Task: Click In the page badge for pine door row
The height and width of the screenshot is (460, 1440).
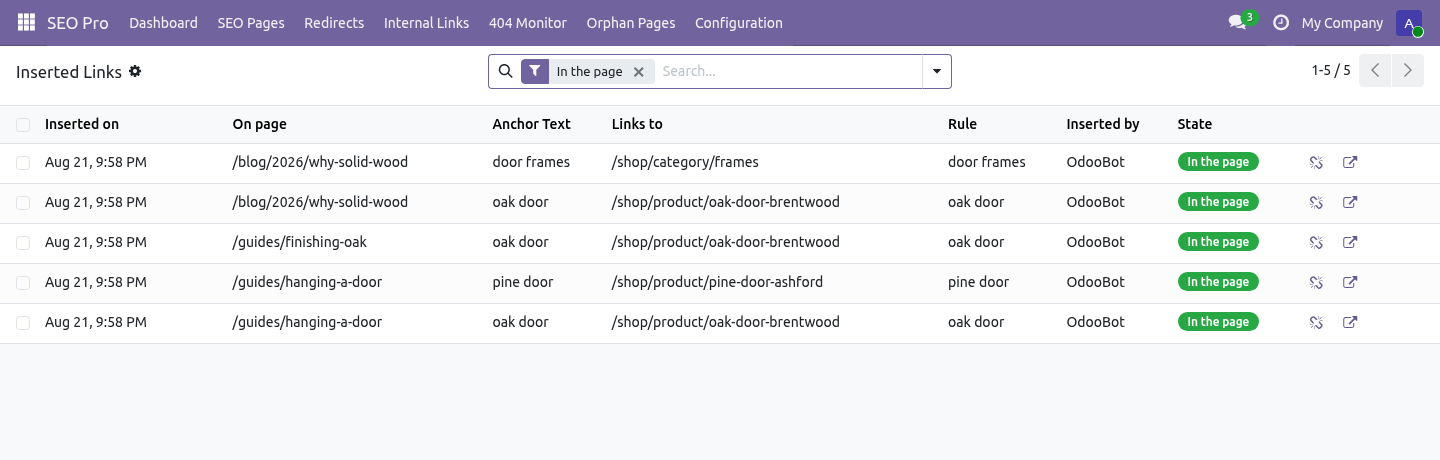Action: point(1218,282)
